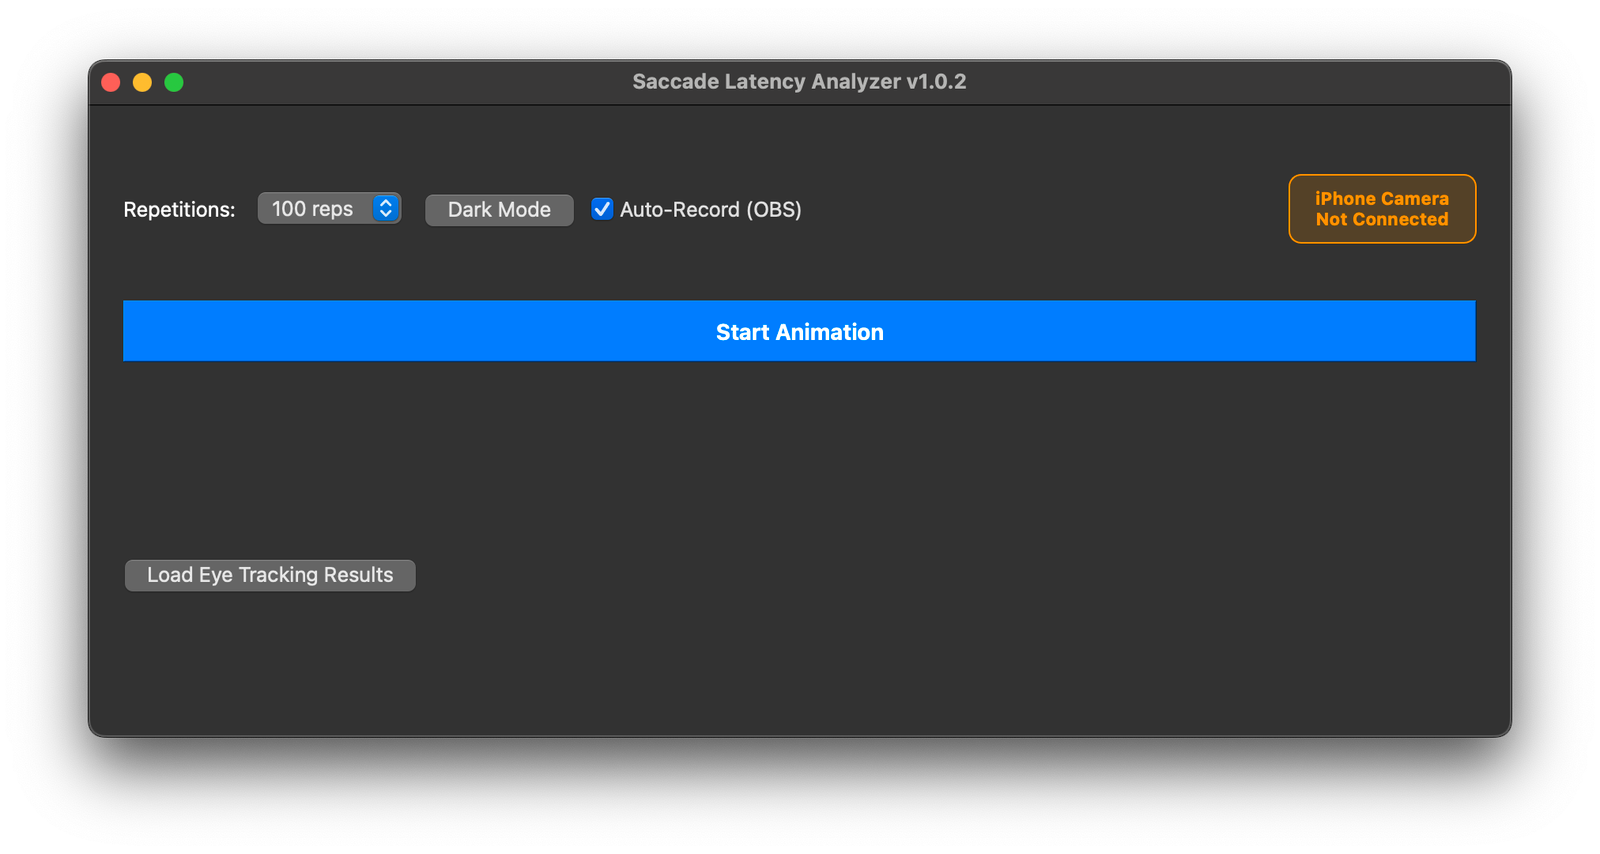Click the iPhone Camera Not Connected indicator

click(x=1381, y=209)
